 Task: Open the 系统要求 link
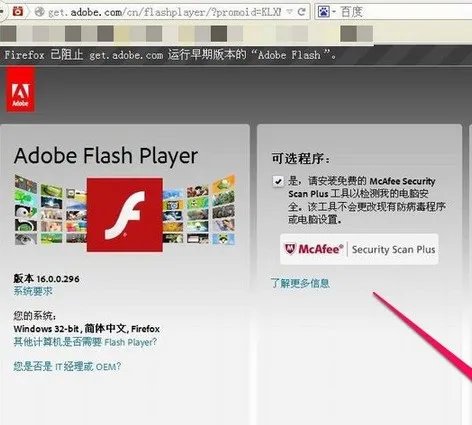pos(33,291)
